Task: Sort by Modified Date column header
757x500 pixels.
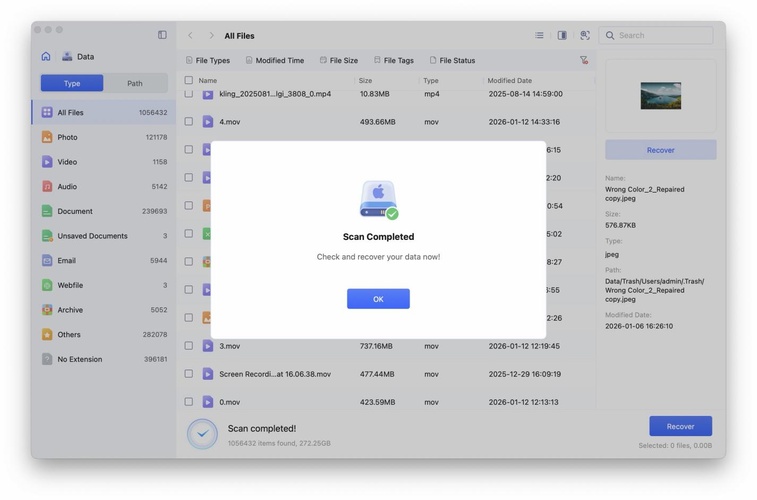Action: [x=509, y=81]
